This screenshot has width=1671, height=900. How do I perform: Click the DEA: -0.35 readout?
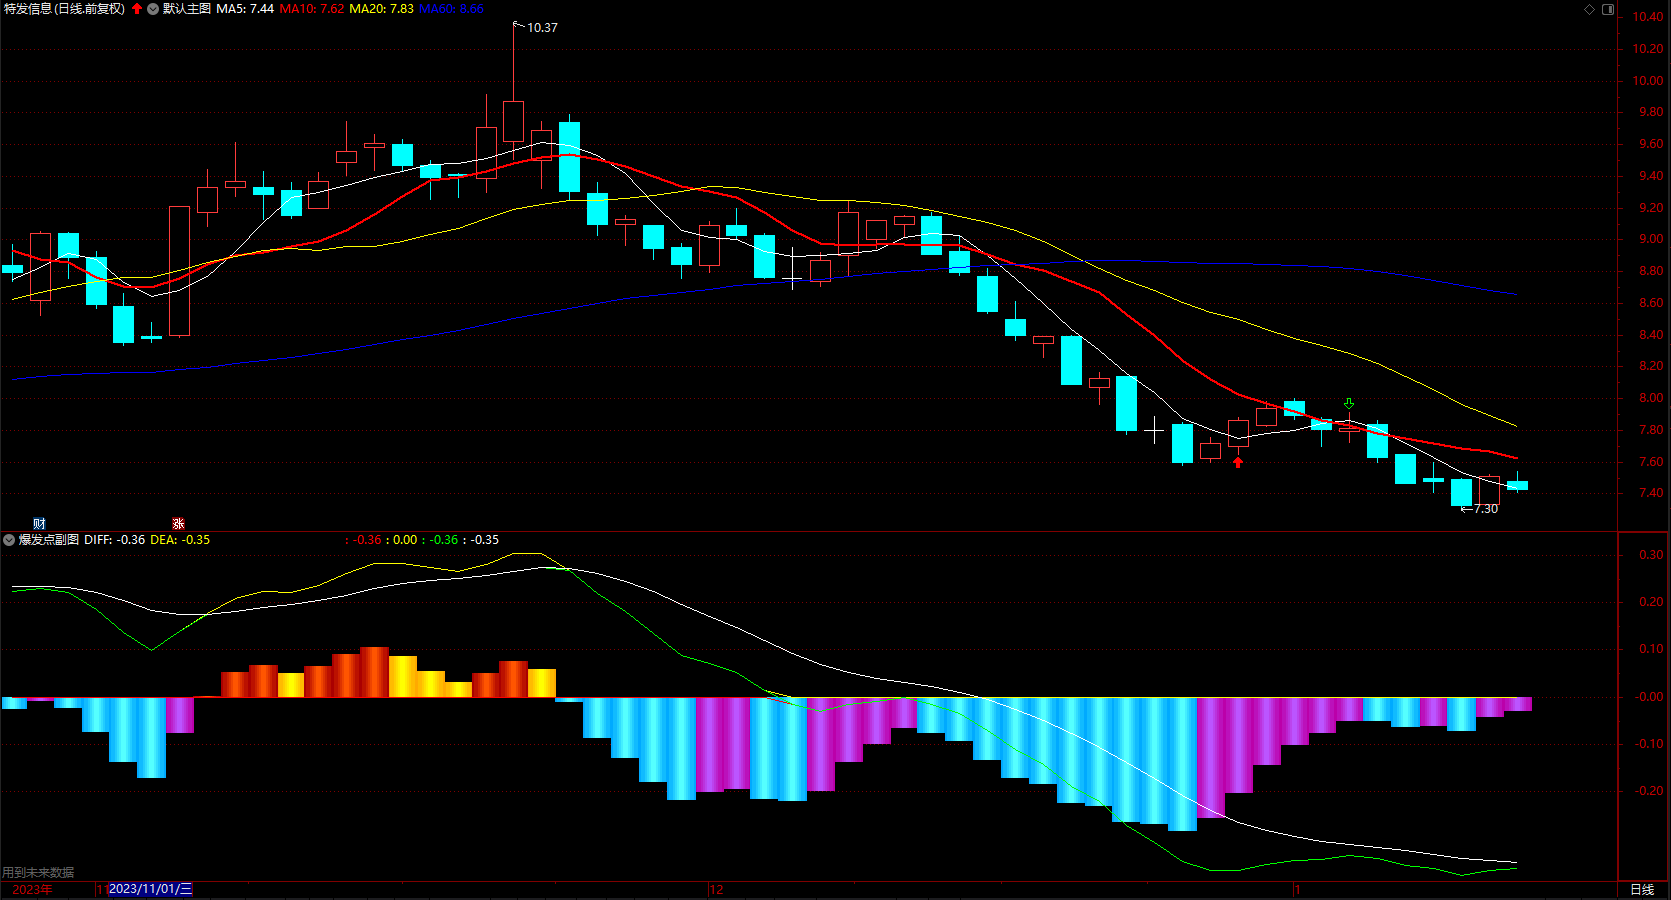180,540
